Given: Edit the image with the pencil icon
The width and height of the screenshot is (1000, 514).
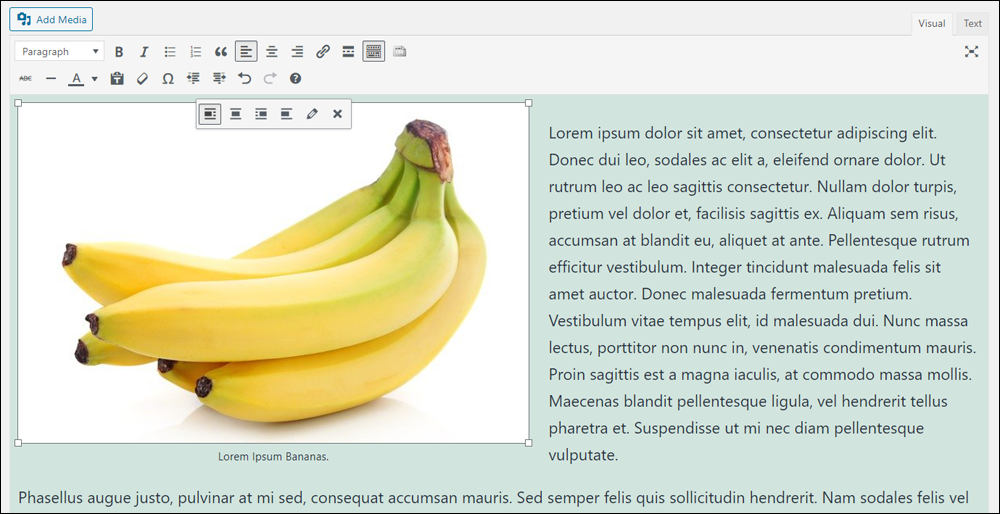Looking at the screenshot, I should 312,114.
